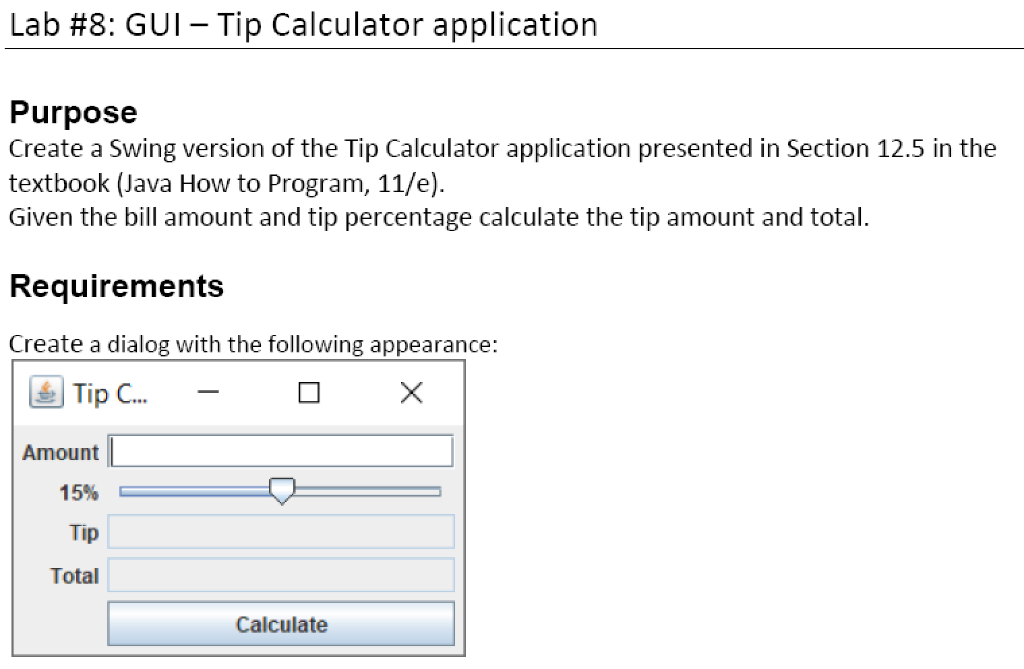Click the X close icon

410,392
